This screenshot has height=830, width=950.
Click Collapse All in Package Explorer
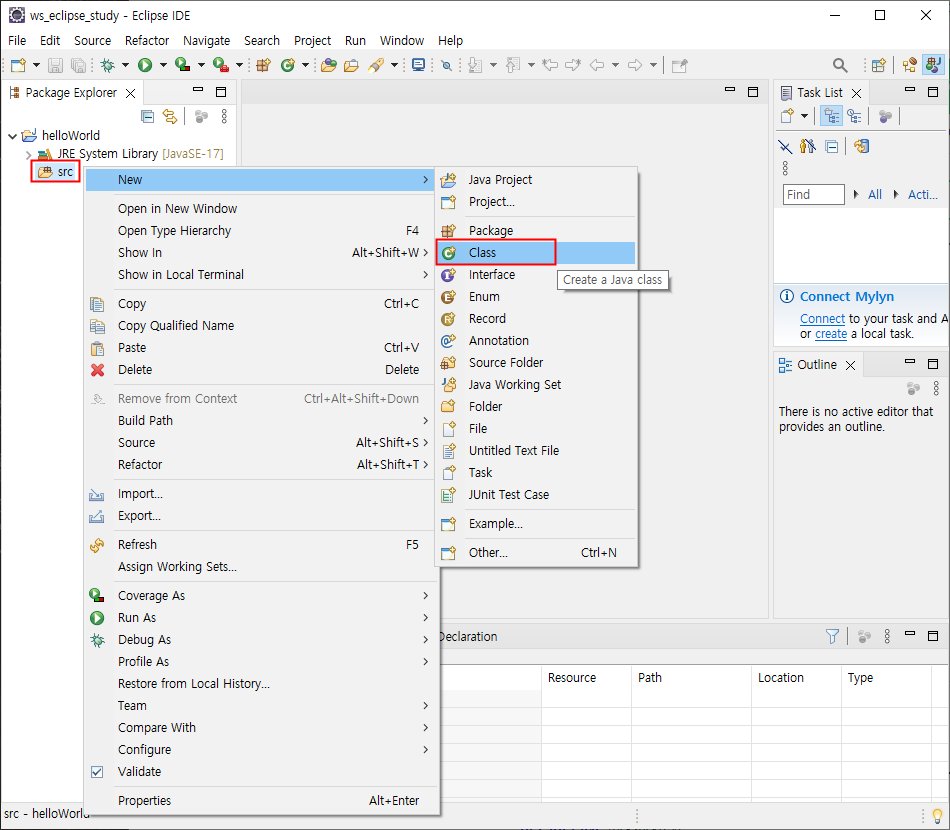click(147, 116)
